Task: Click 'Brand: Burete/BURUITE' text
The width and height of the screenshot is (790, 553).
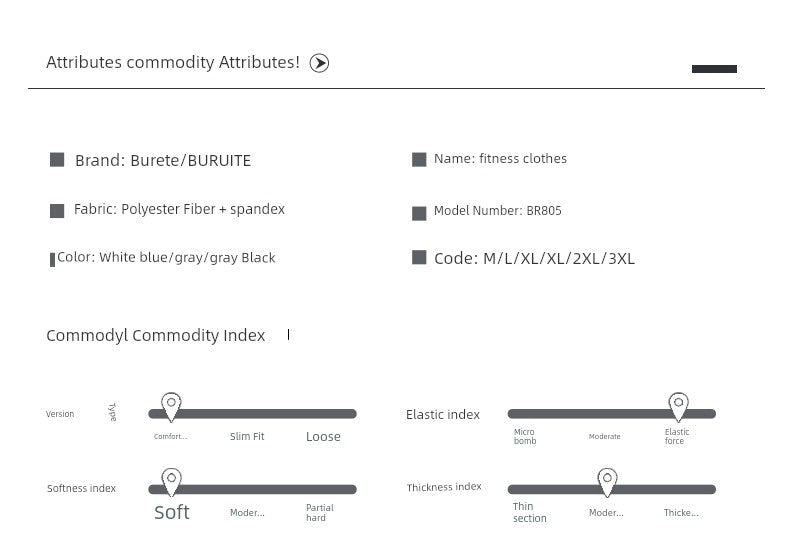Action: tap(163, 161)
